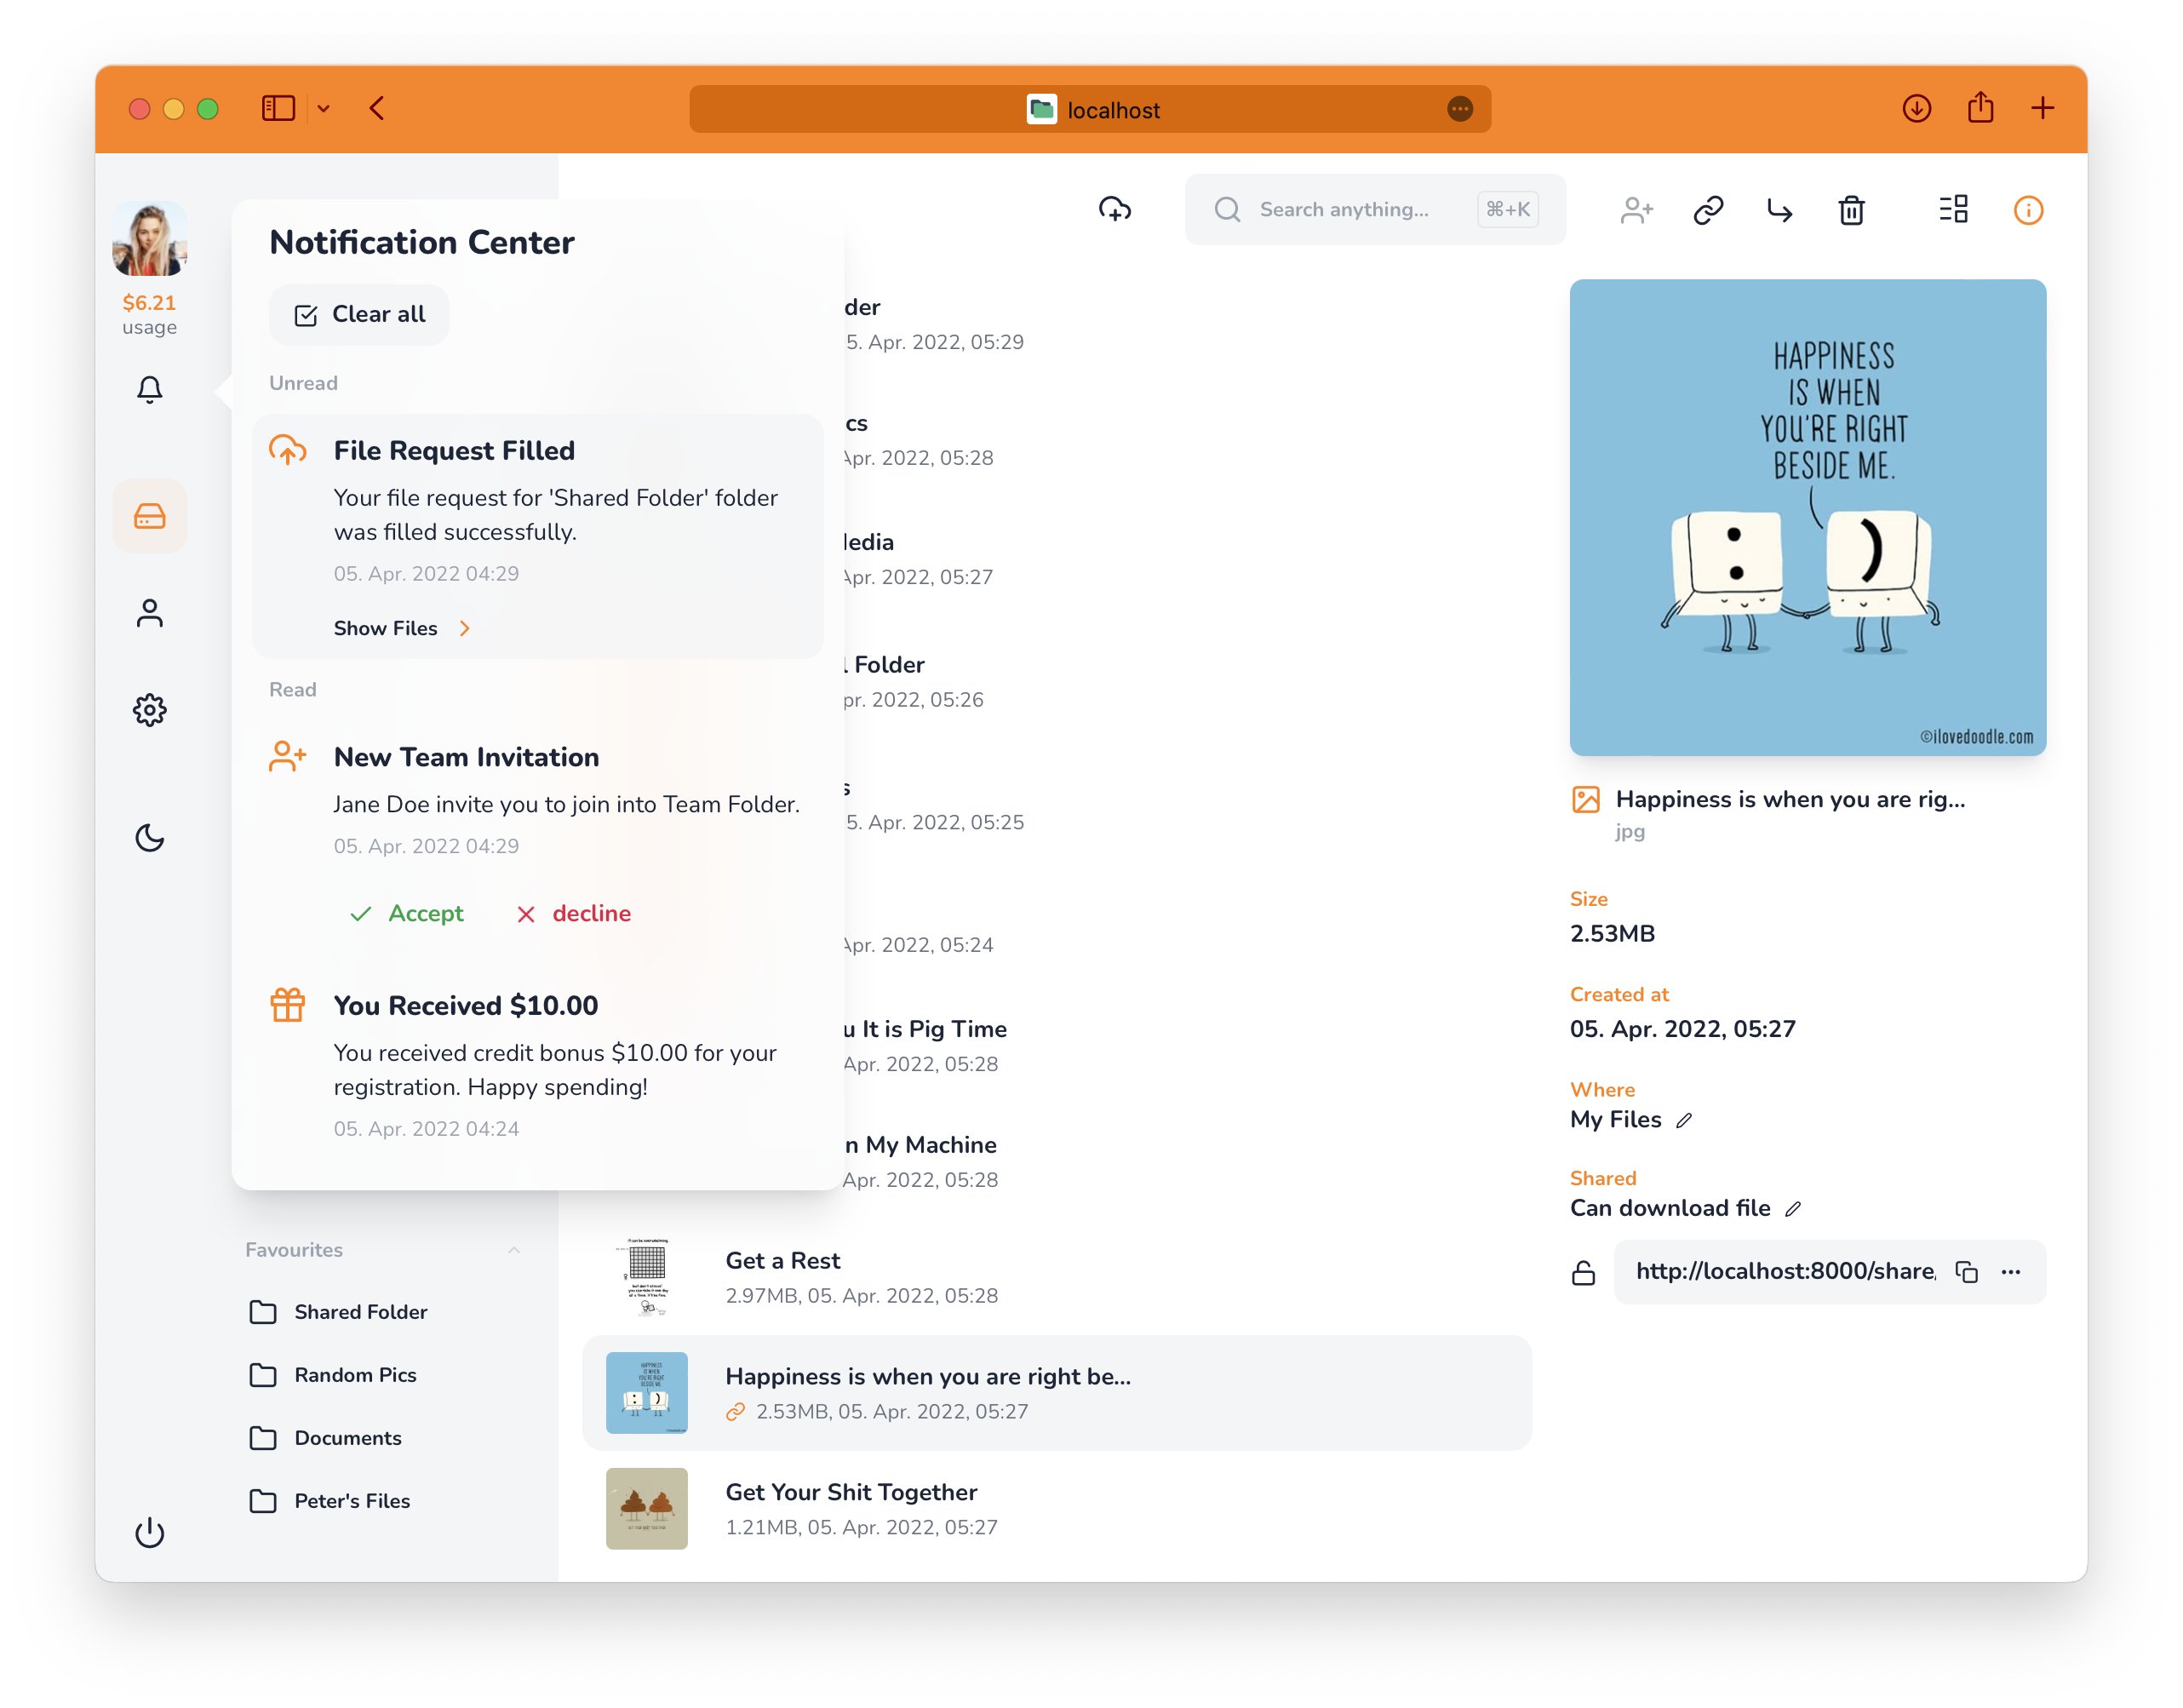Screen dimensions: 2183x1708
Task: Clear all notifications
Action: pos(358,314)
